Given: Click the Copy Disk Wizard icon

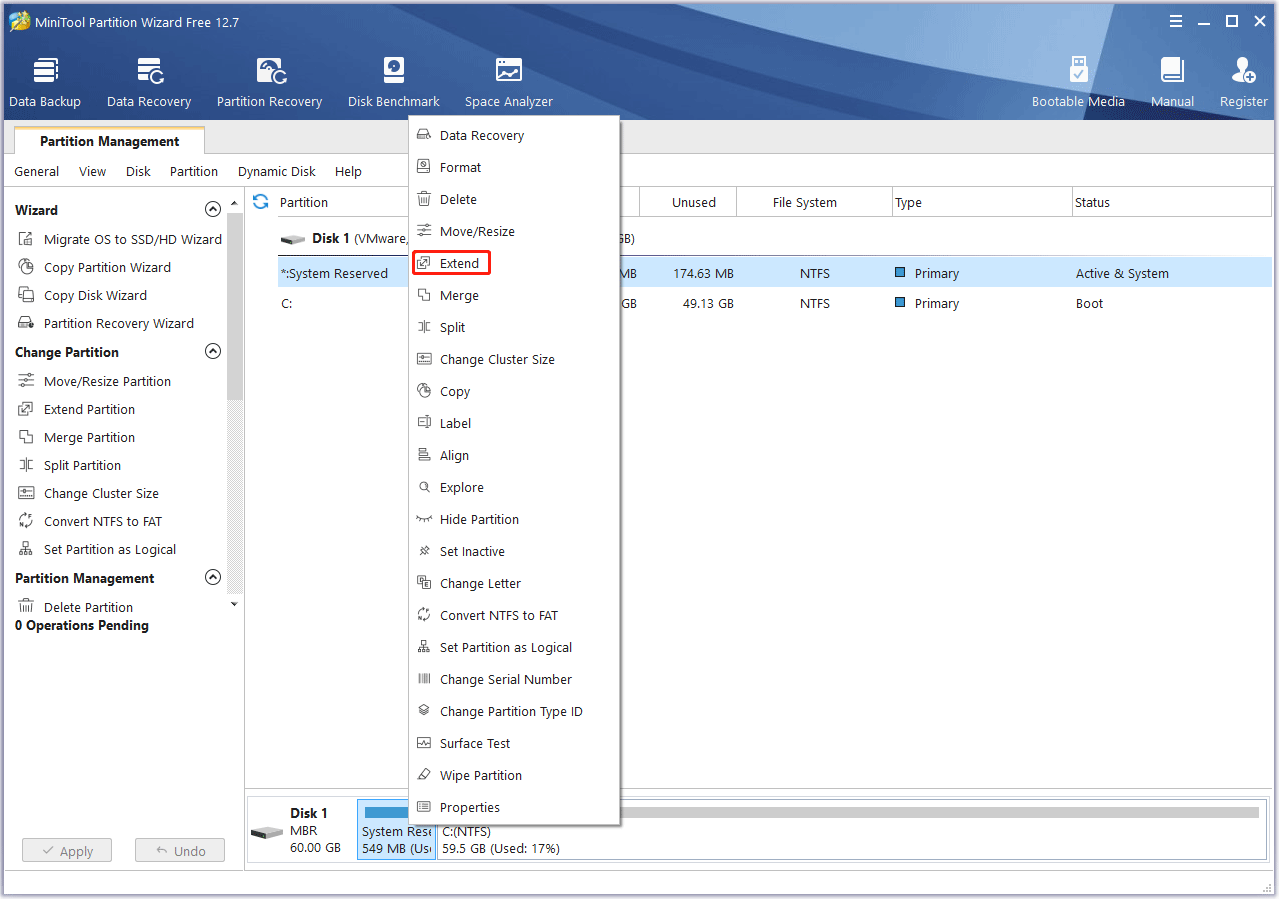Looking at the screenshot, I should tap(26, 295).
